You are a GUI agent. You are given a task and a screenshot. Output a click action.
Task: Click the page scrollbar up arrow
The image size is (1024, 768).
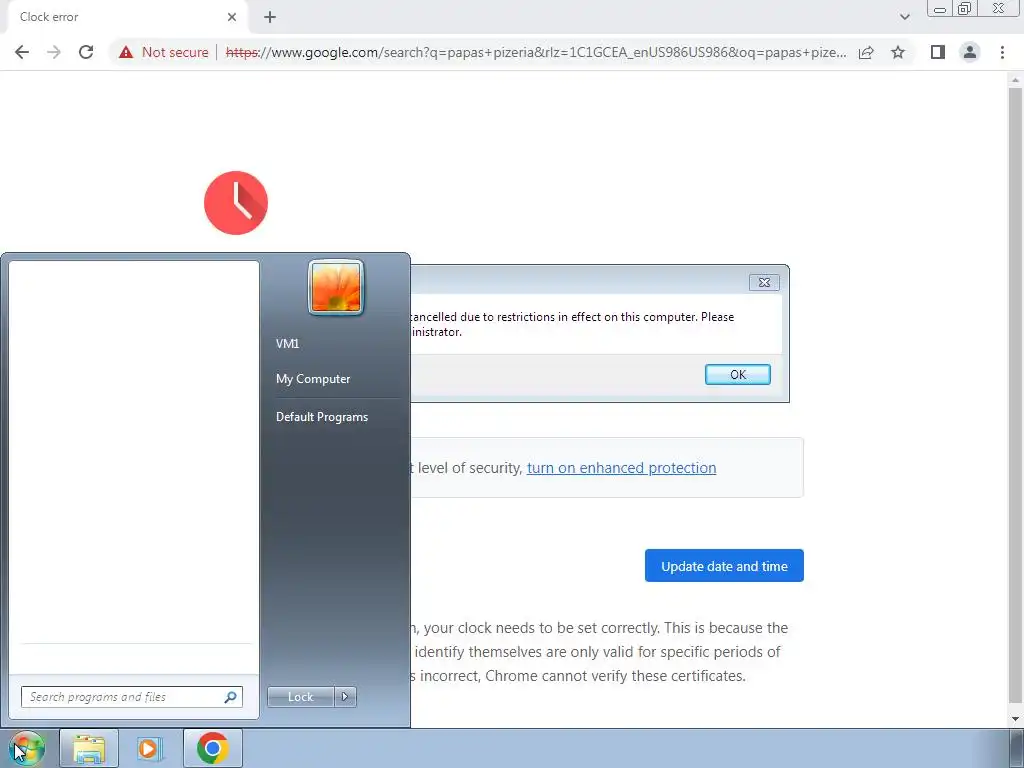click(x=1015, y=80)
